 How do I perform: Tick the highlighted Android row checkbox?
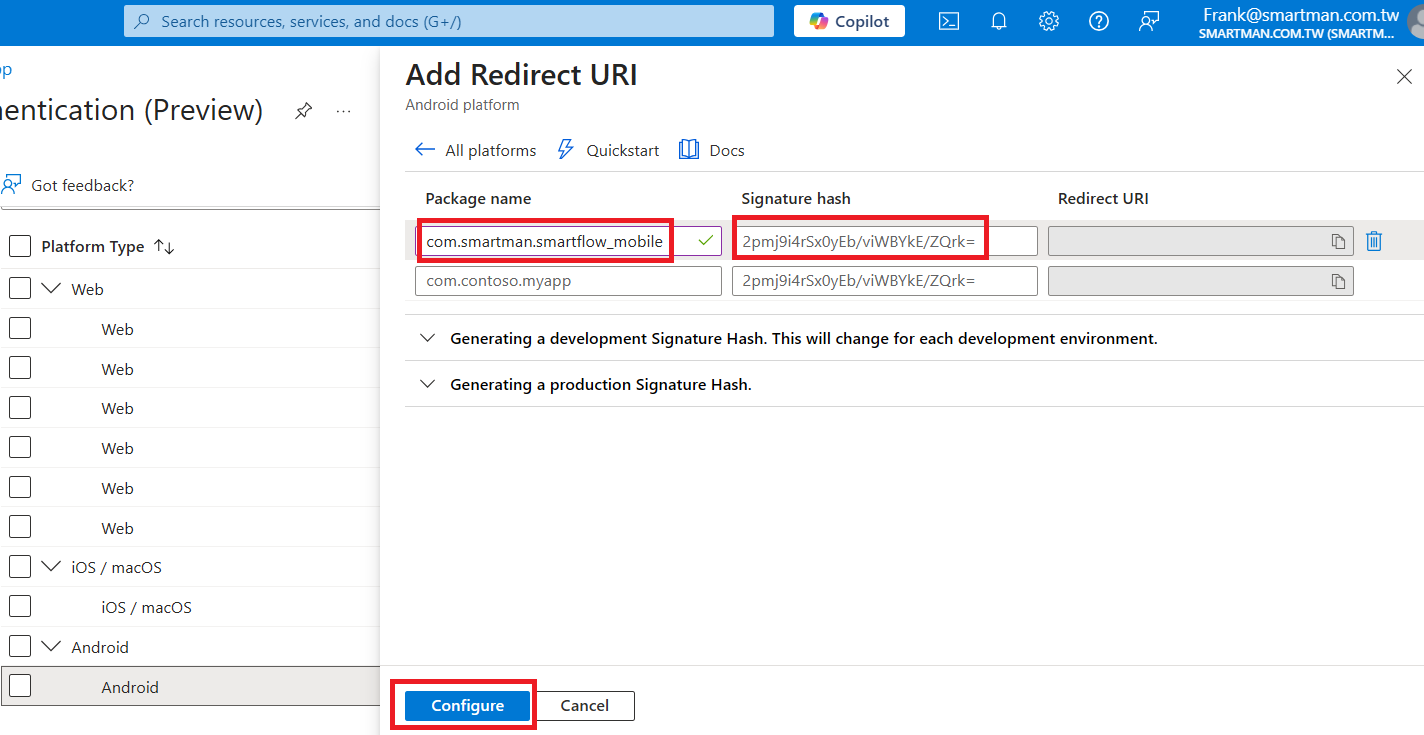click(20, 687)
